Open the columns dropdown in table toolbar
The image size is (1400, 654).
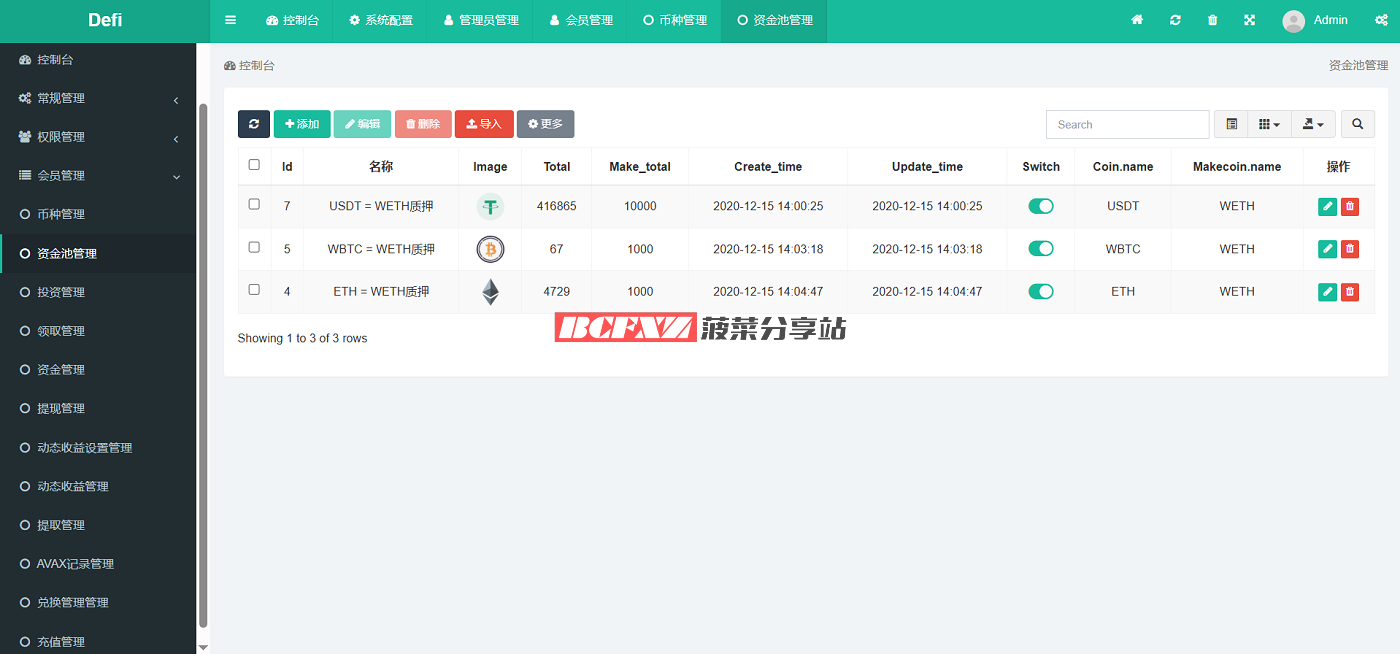(1269, 124)
